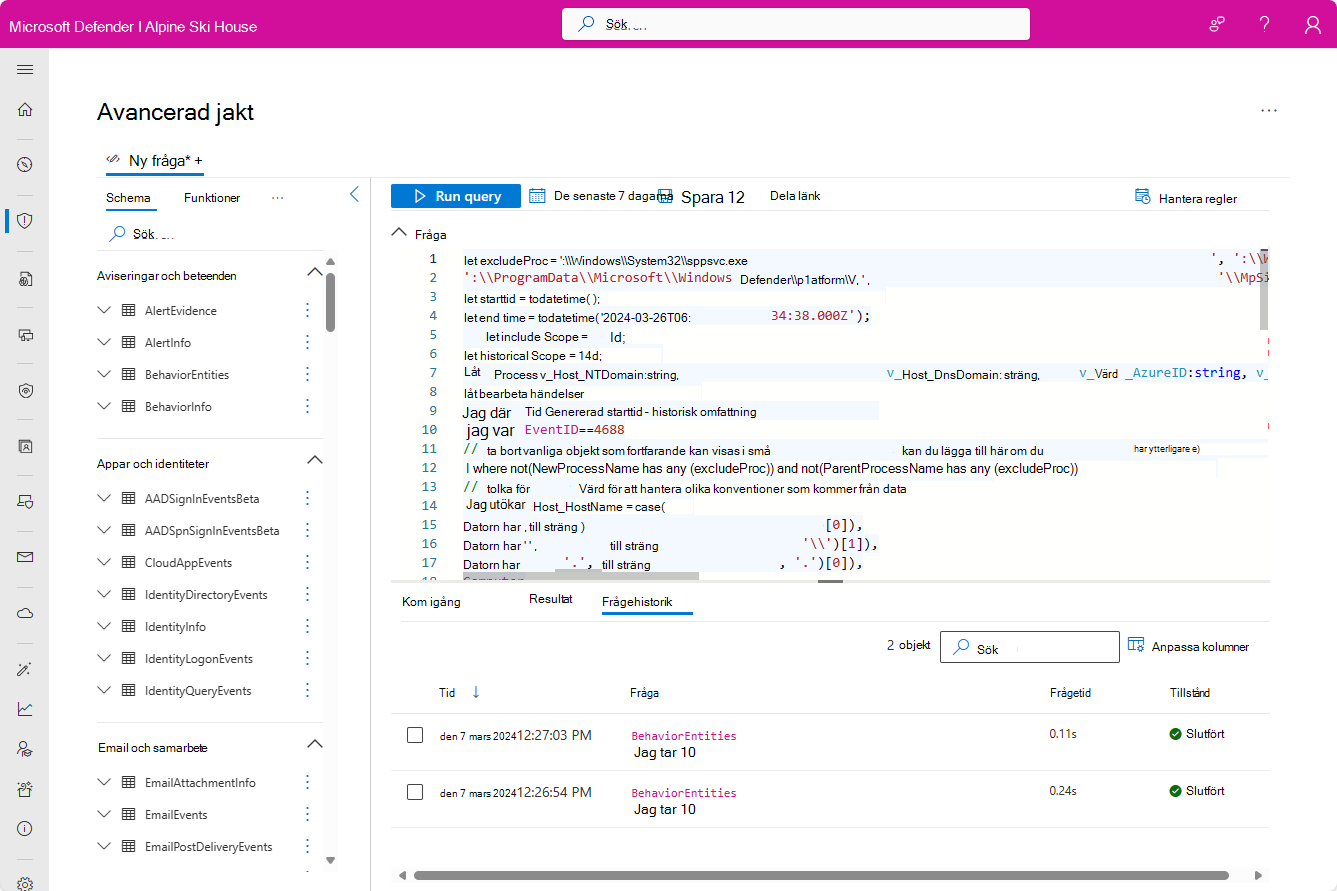This screenshot has height=891, width=1337.
Task: Go to the Home icon in sidebar
Action: 25,110
